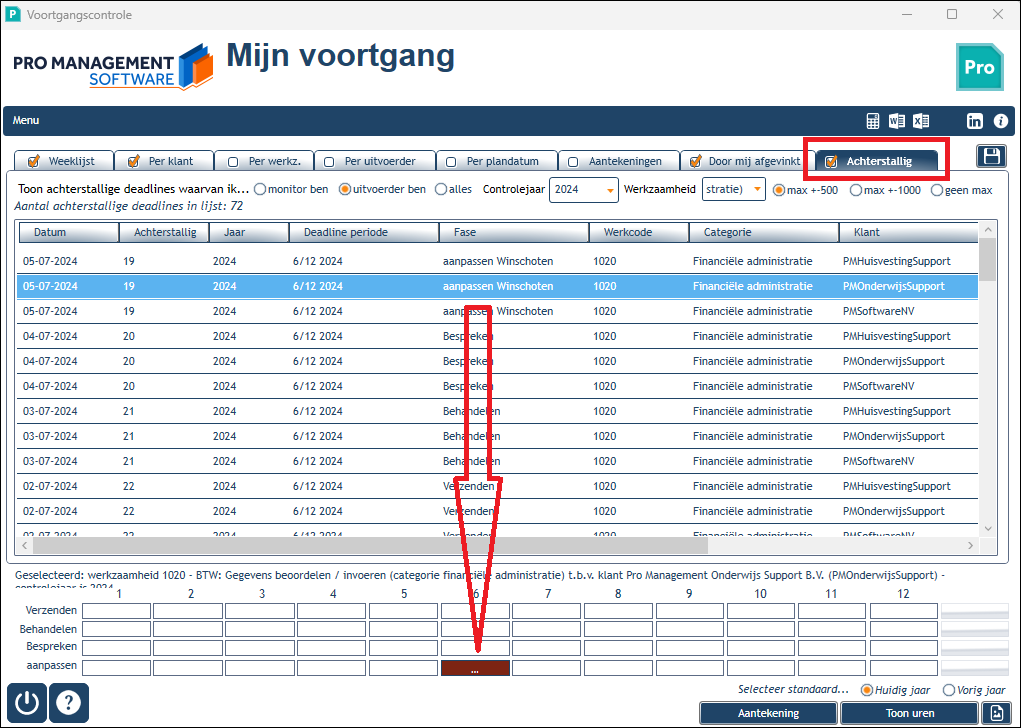
Task: Expand the Controlejaar 2024 dropdown
Action: point(583,189)
